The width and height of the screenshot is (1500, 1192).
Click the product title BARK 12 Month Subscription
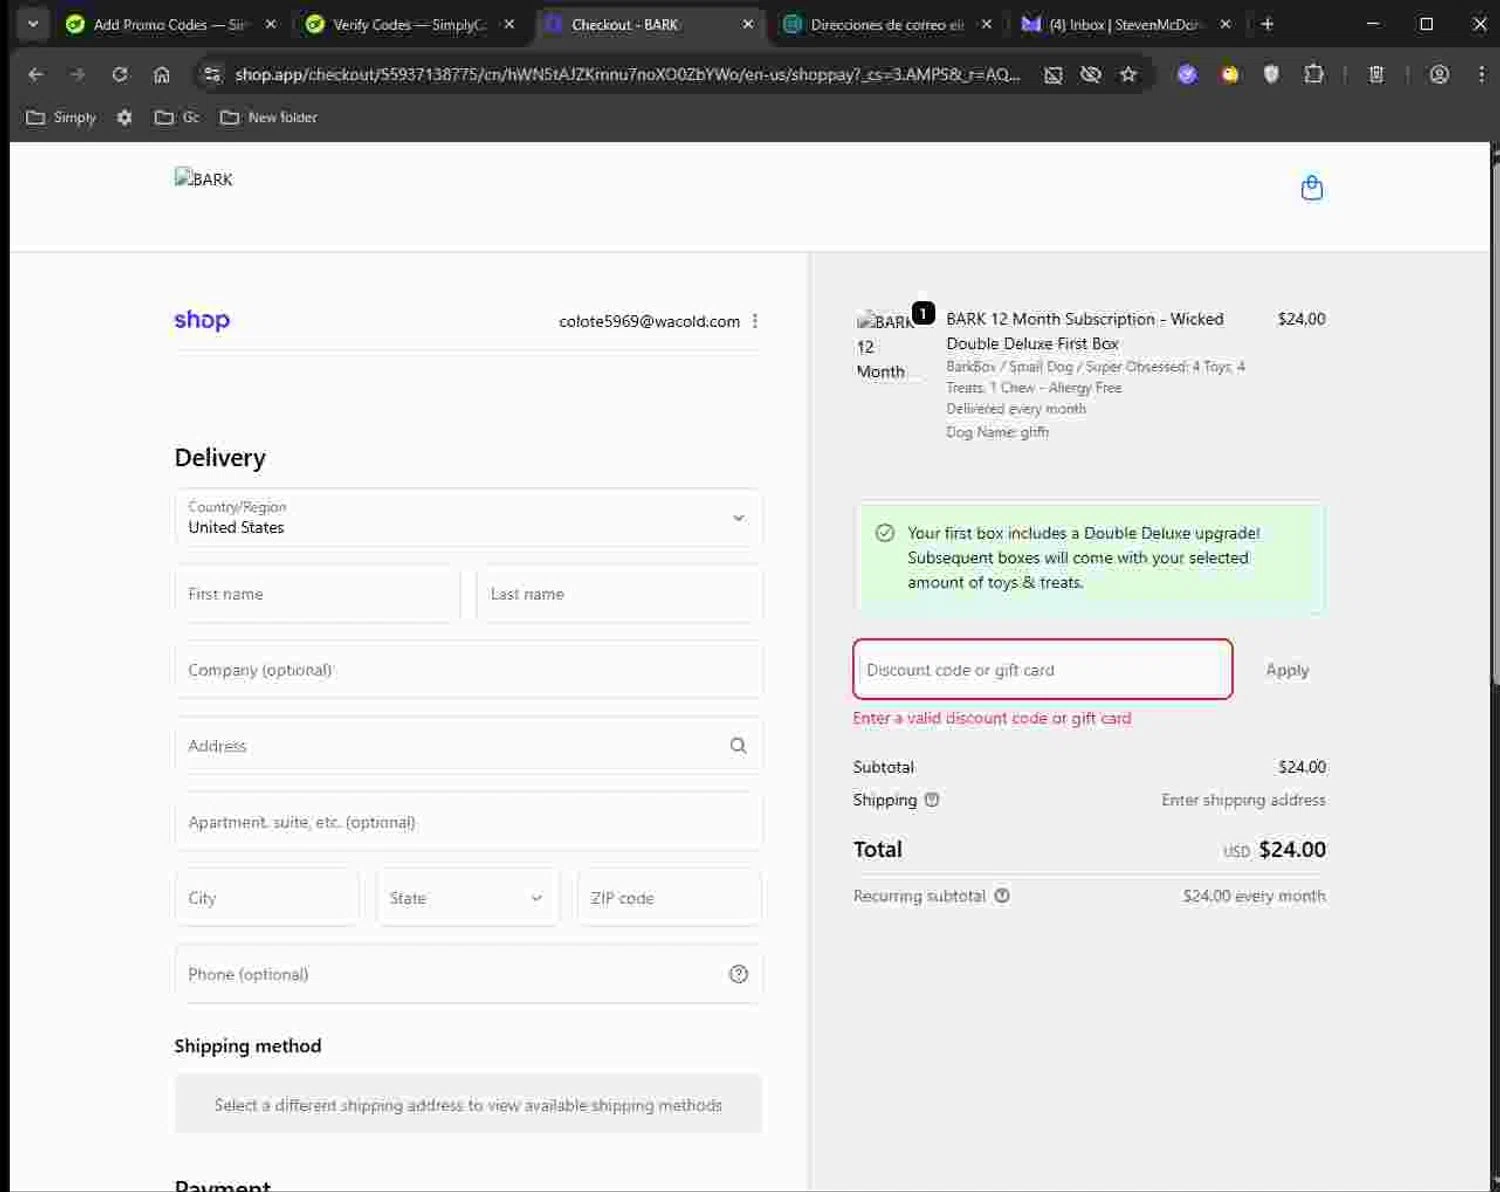click(1085, 331)
